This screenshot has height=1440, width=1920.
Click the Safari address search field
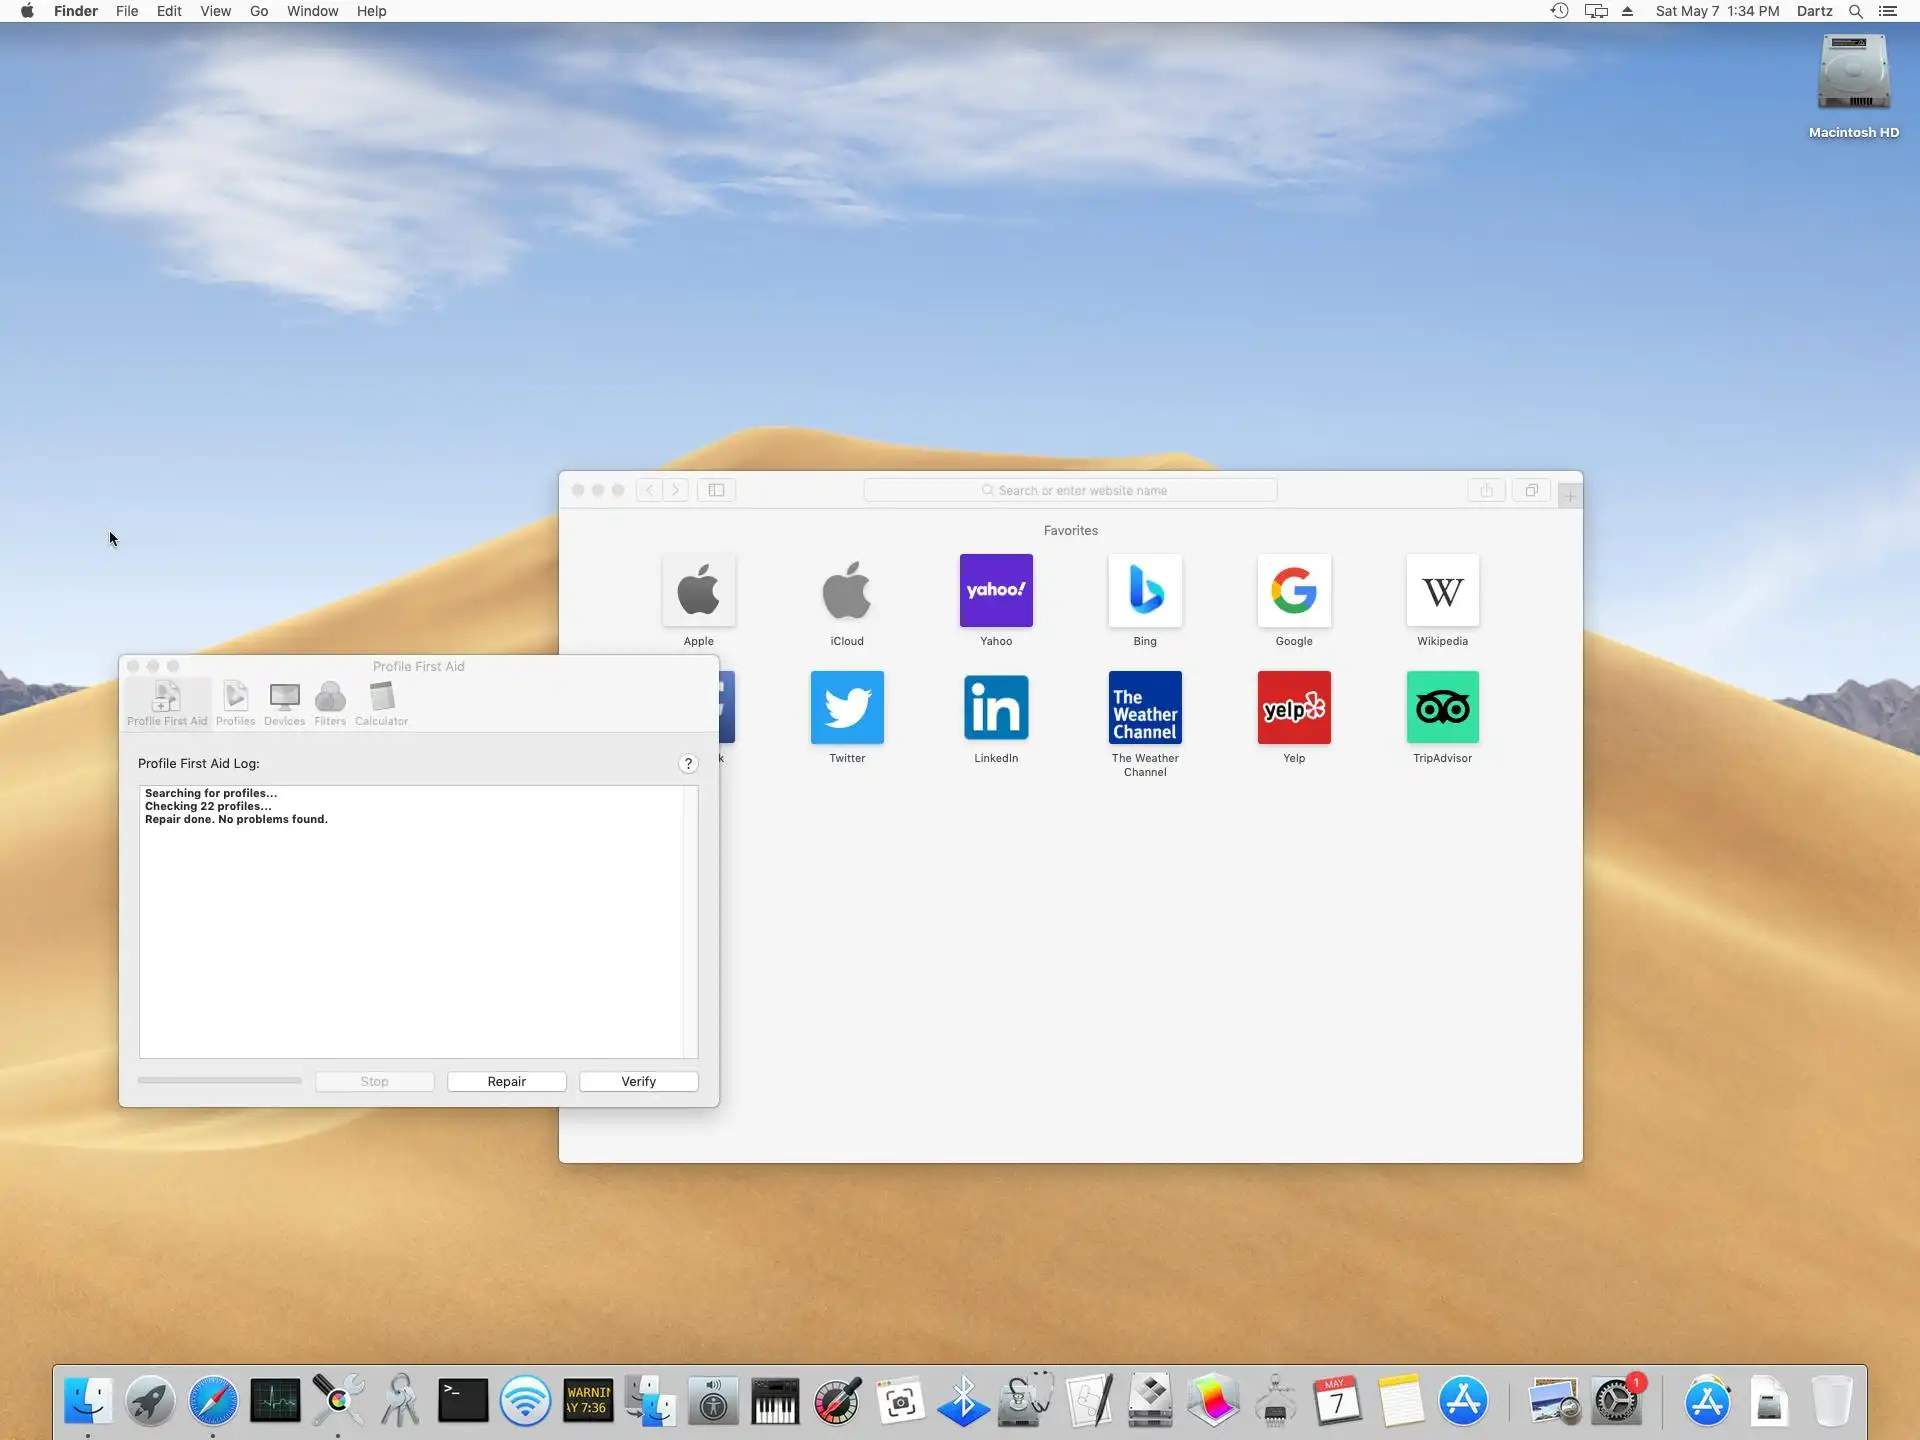point(1070,490)
